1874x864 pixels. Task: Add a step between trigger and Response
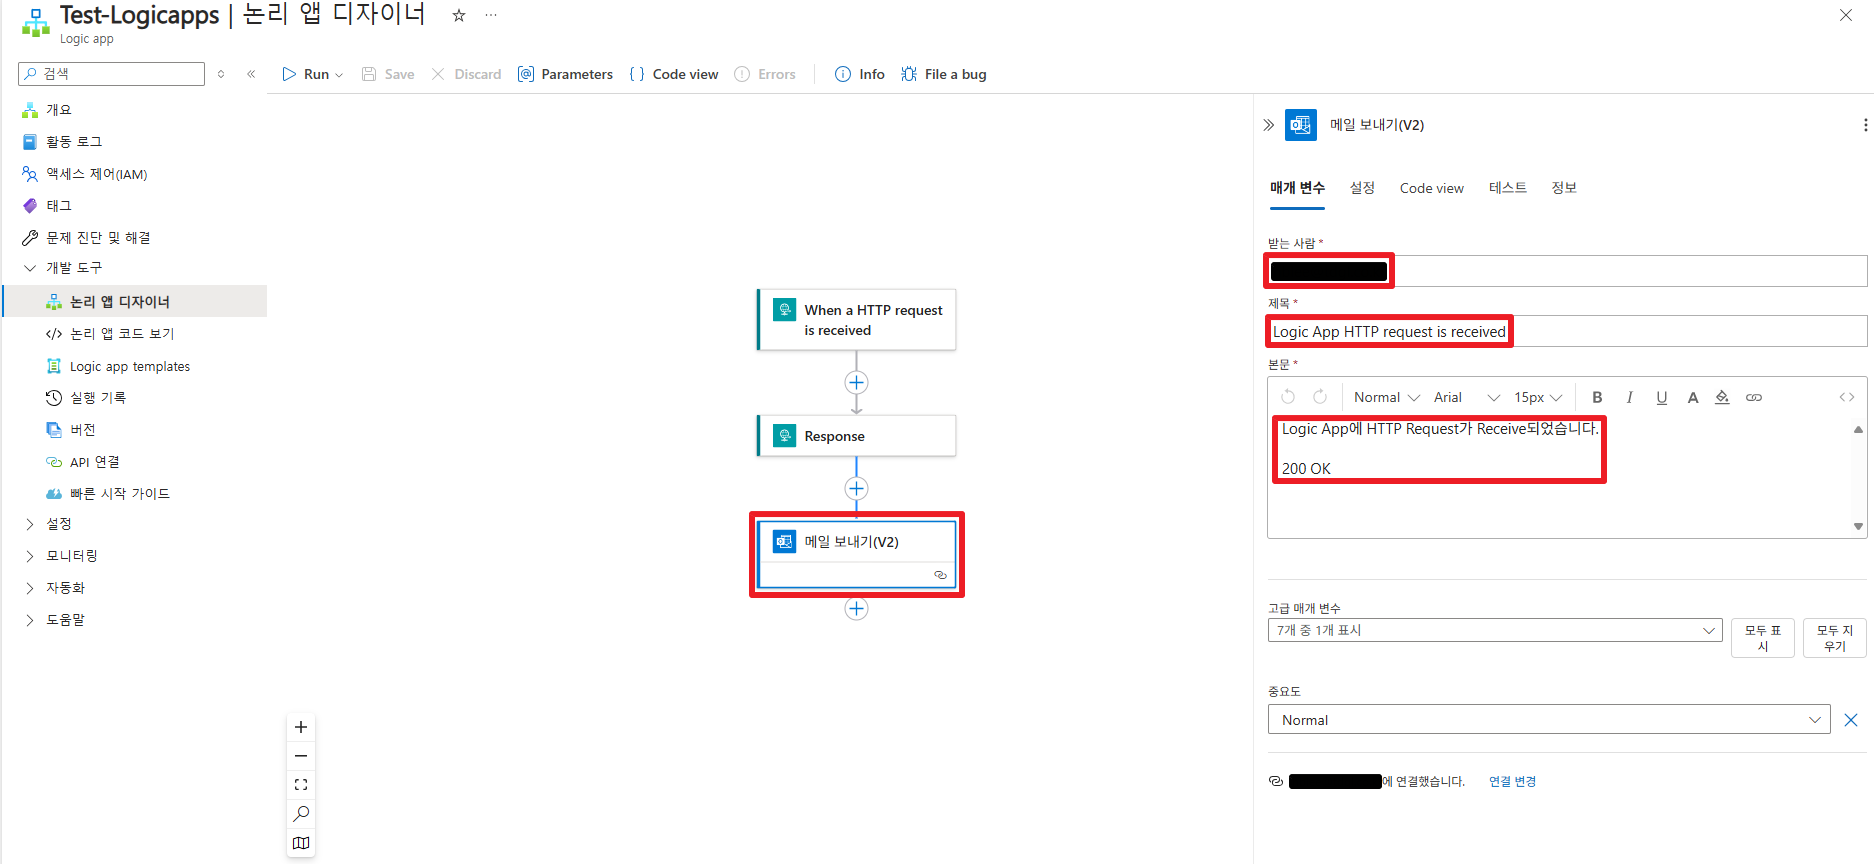856,382
